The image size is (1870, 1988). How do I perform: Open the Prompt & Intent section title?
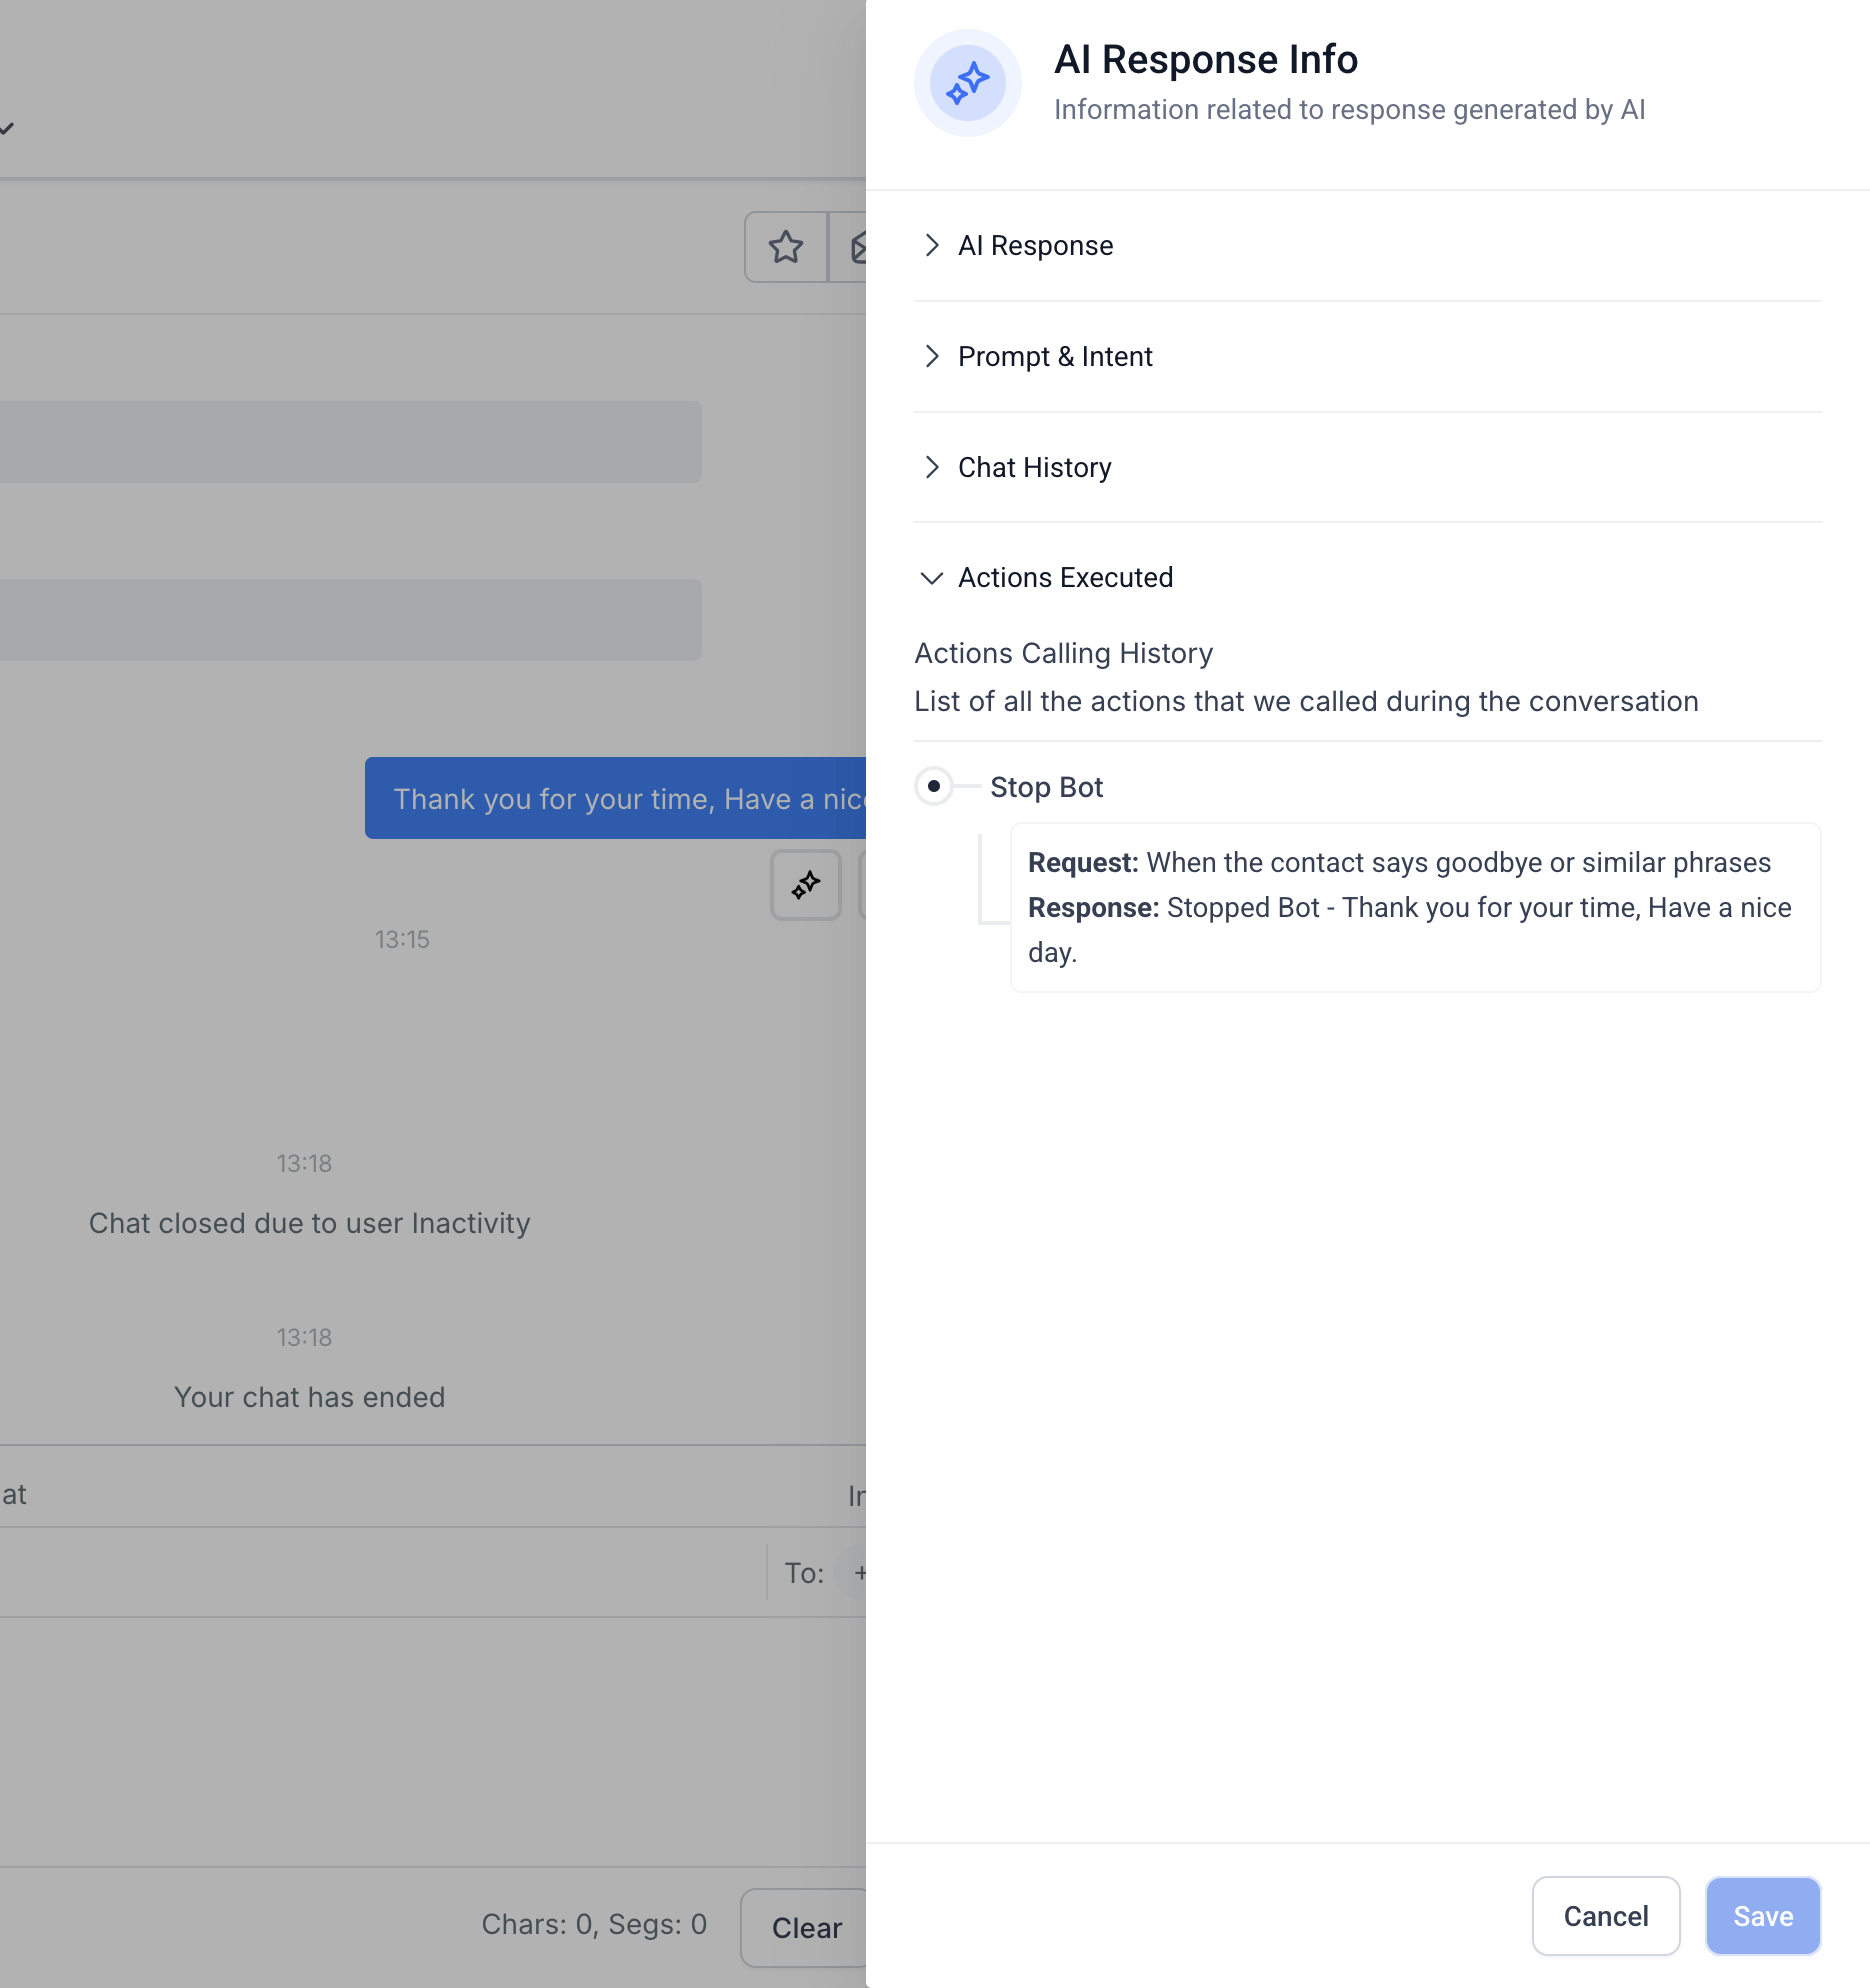[x=1055, y=357]
